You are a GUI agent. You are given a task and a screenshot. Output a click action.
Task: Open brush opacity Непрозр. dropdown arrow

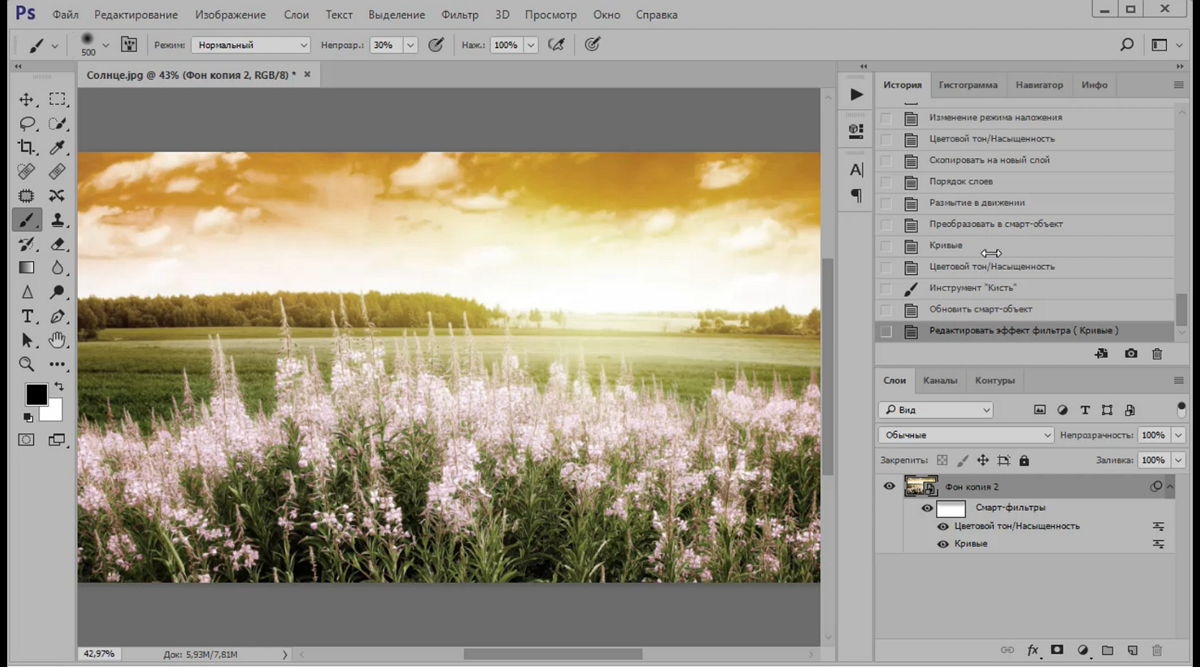[411, 45]
